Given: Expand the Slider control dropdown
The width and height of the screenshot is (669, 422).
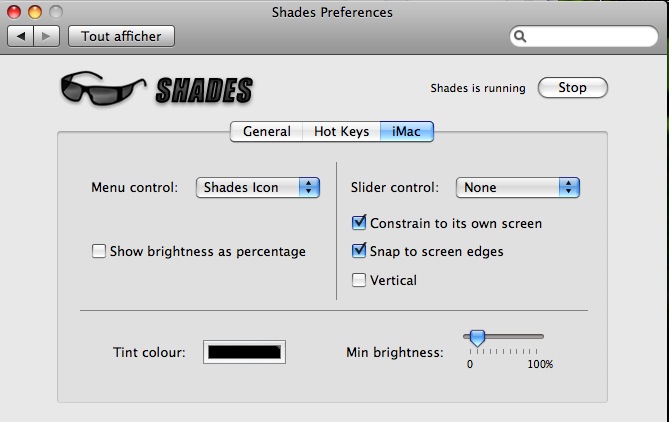Looking at the screenshot, I should (517, 187).
